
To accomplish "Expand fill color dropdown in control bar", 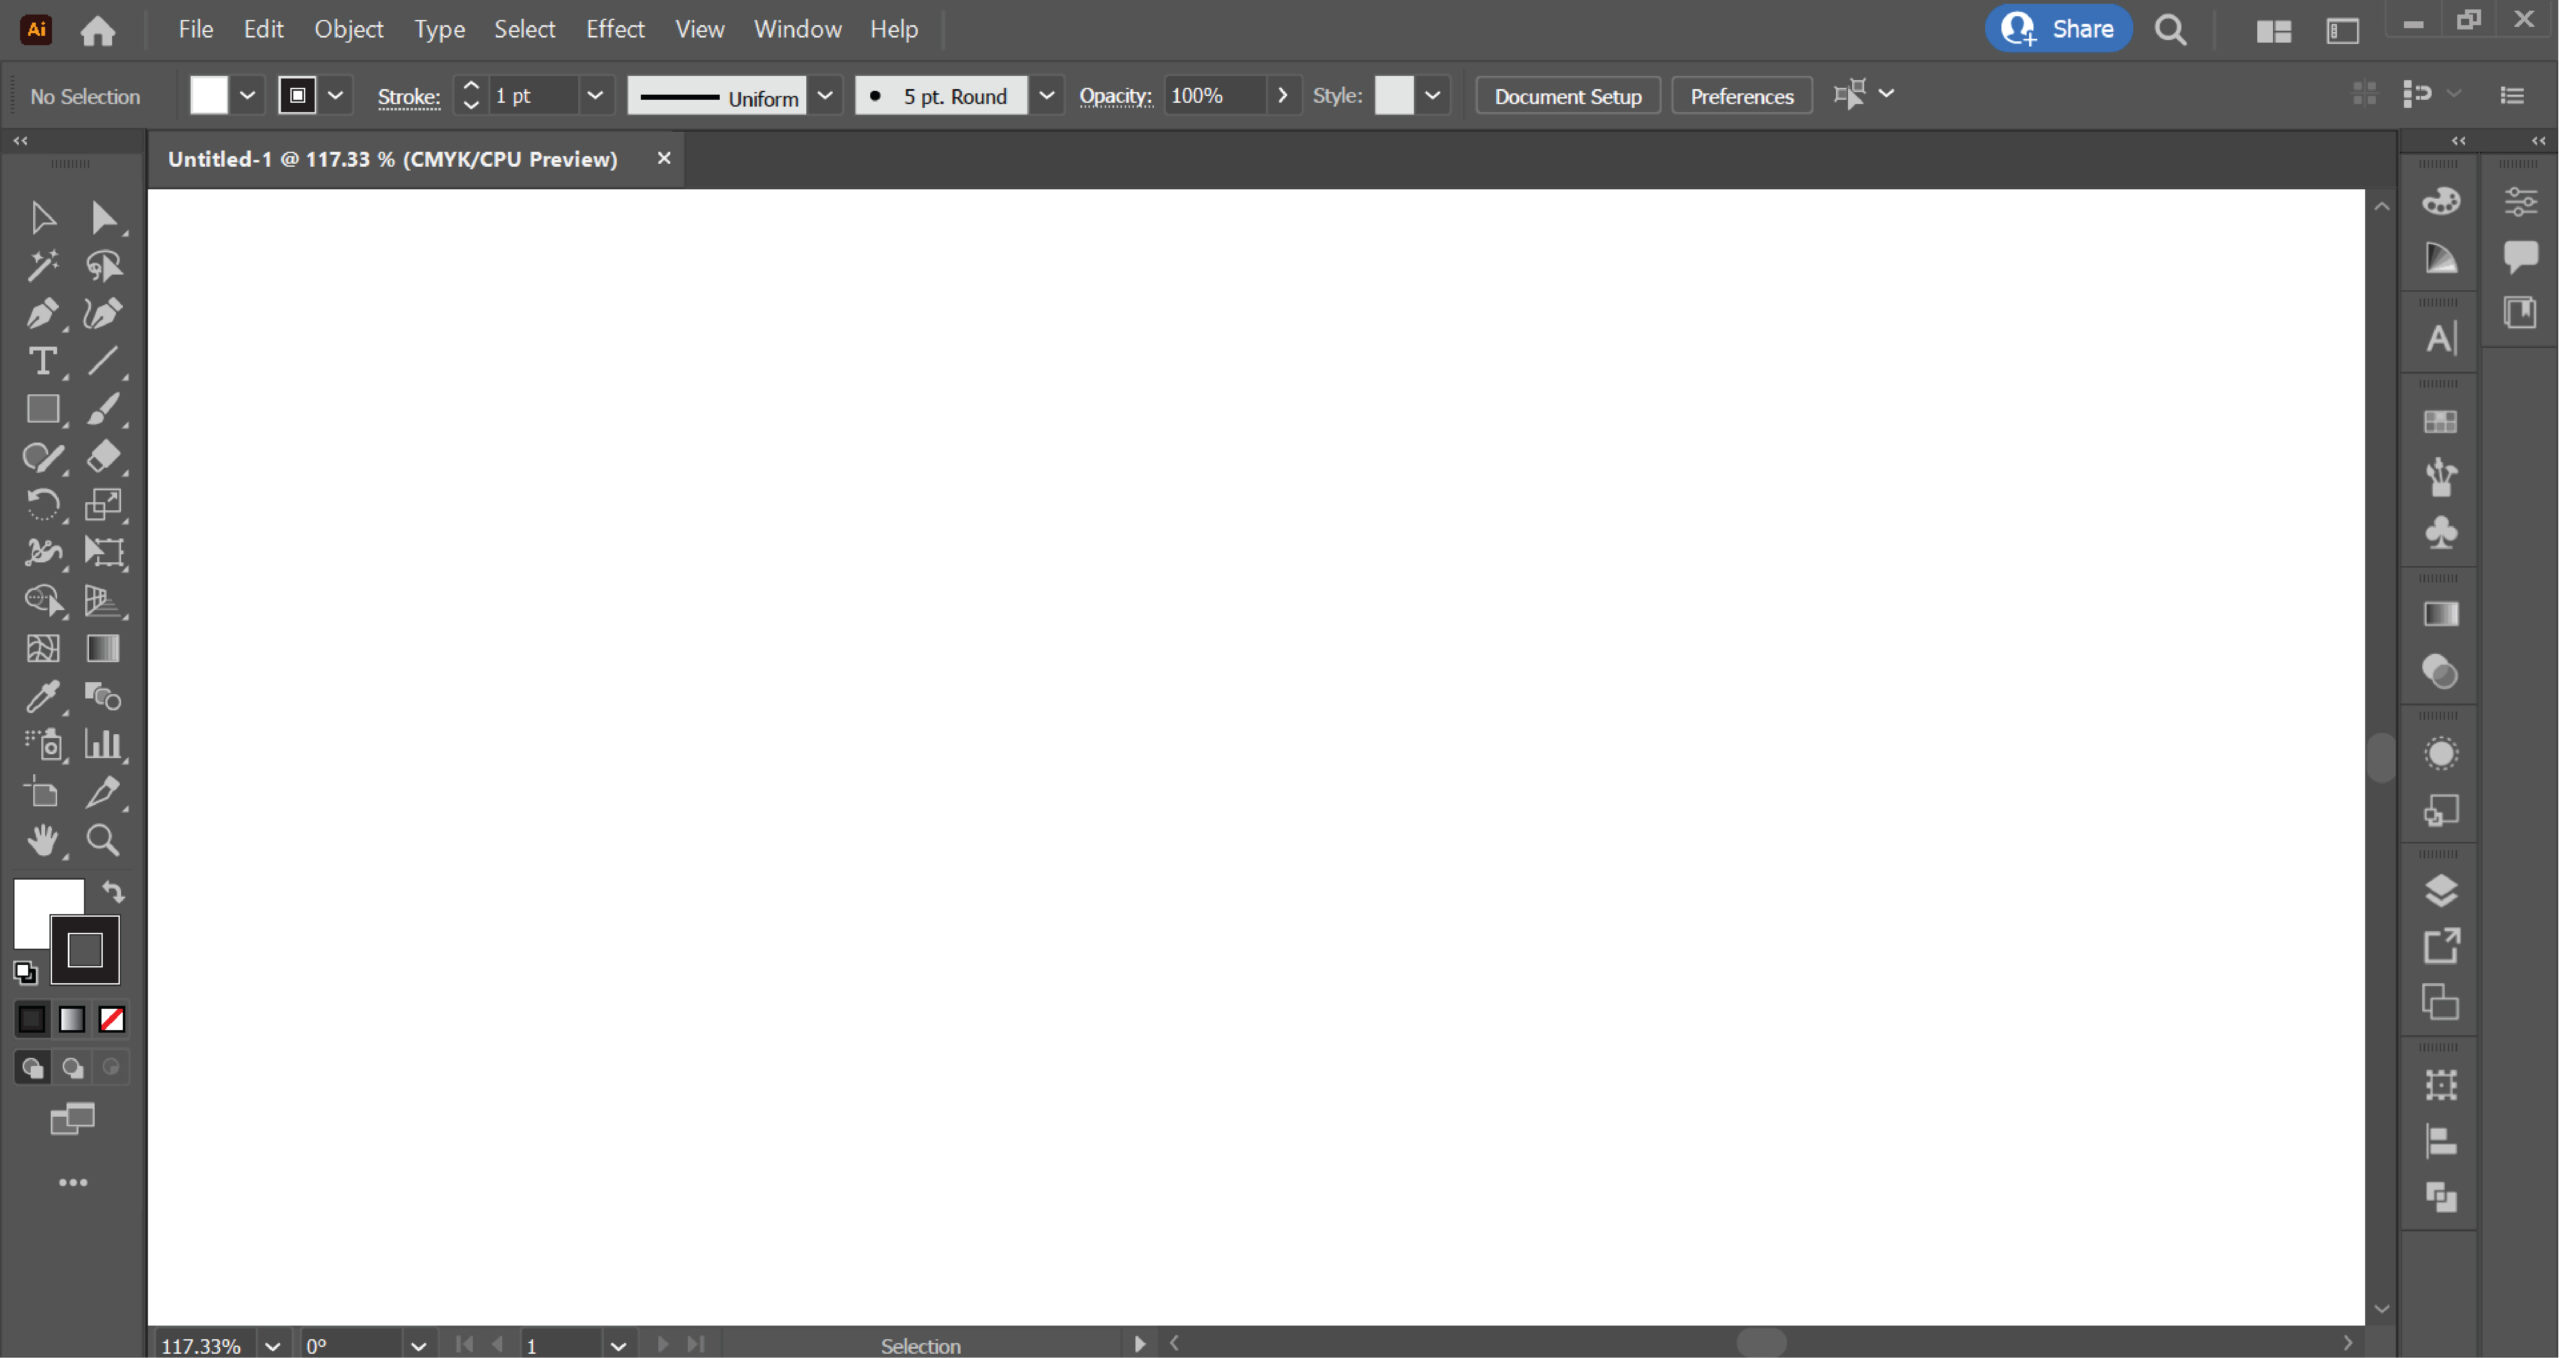I will (x=247, y=96).
